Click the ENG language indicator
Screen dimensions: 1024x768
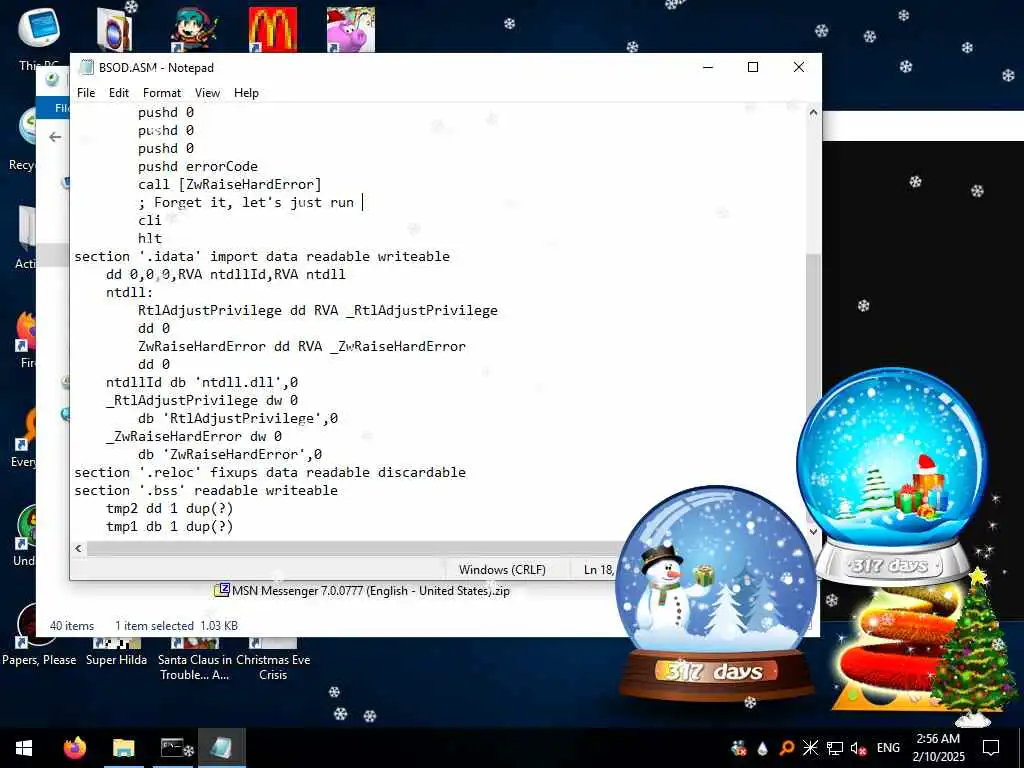coord(888,748)
